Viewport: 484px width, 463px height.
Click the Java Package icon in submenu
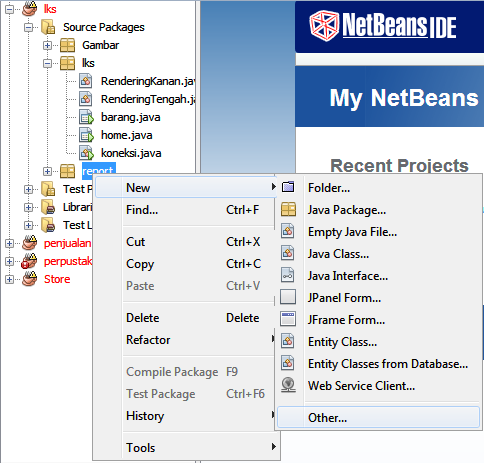(x=288, y=209)
